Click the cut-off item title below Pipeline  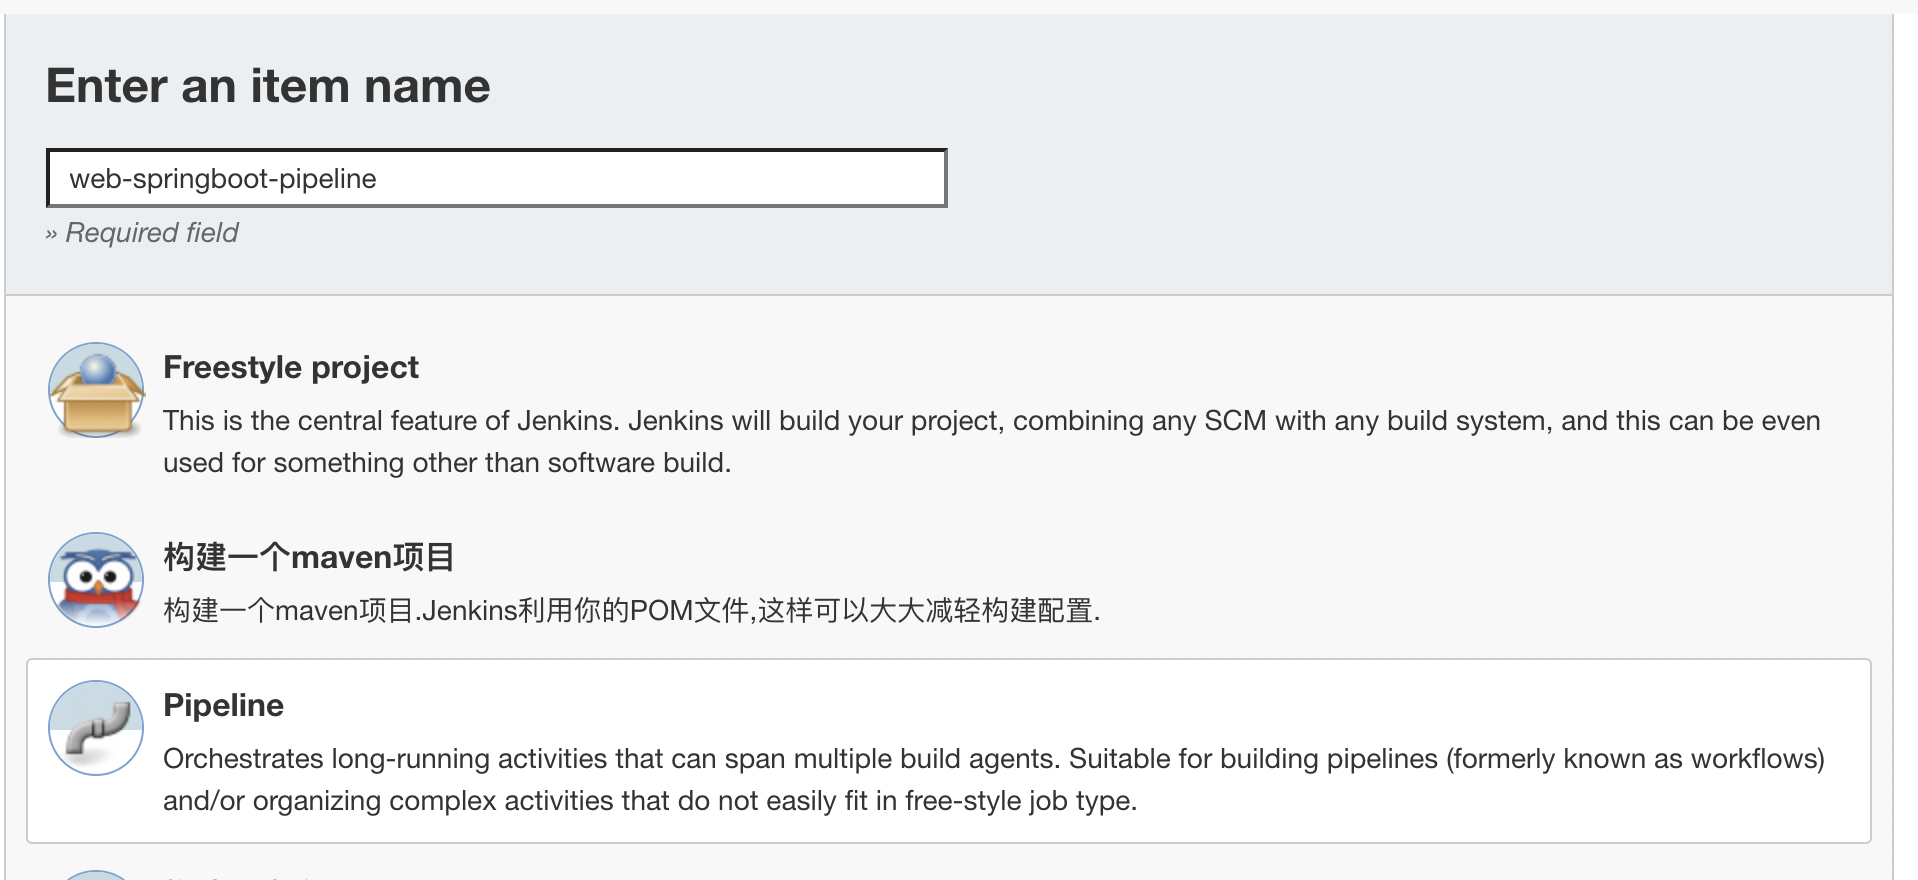click(x=240, y=877)
